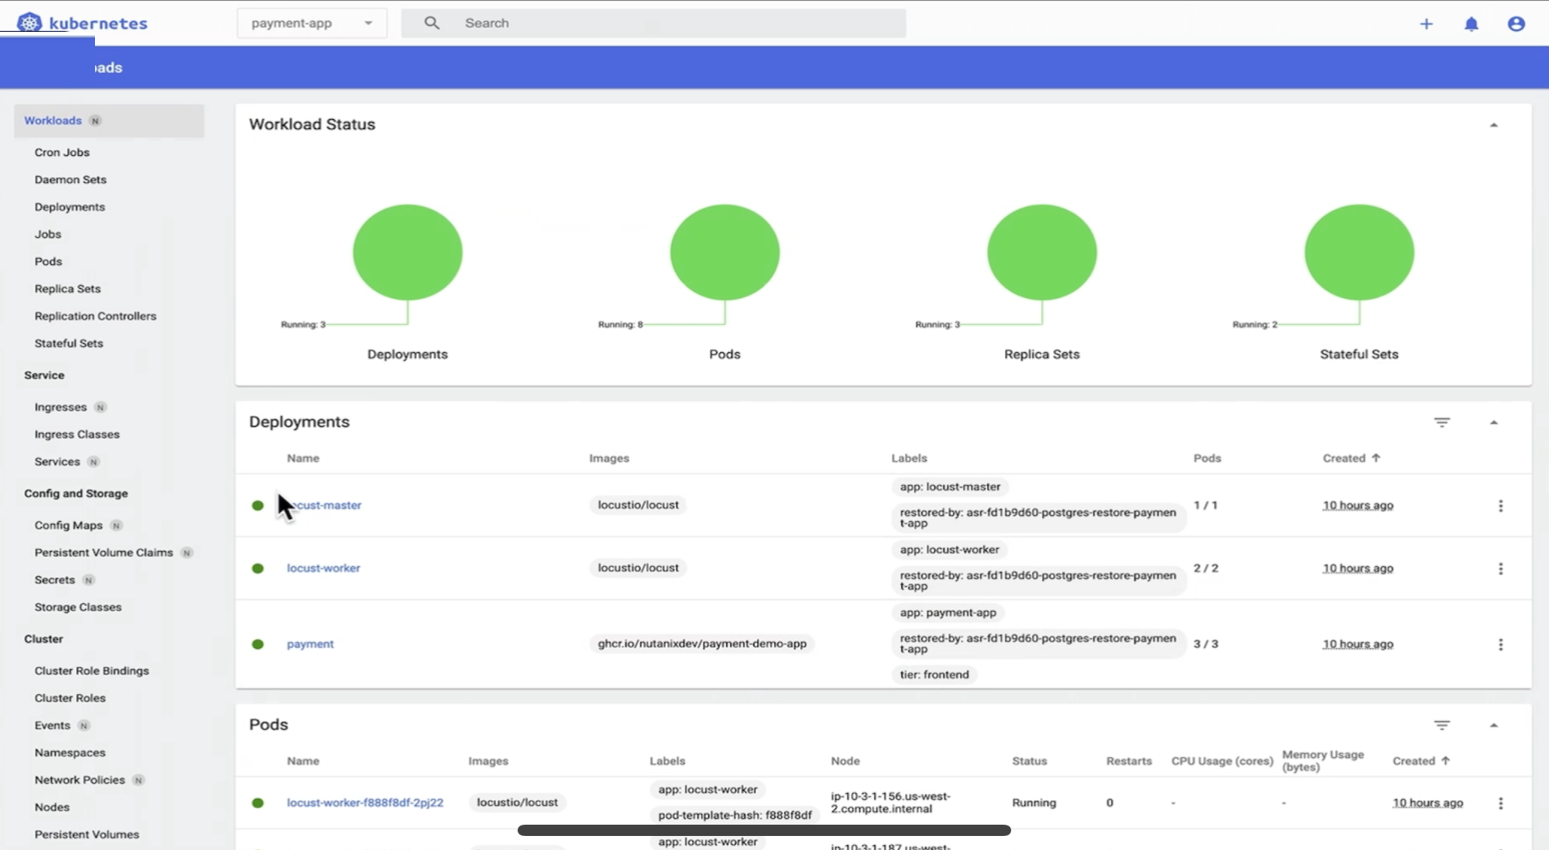This screenshot has height=850, width=1549.
Task: Open Cluster Role Bindings in the sidebar
Action: pyautogui.click(x=91, y=671)
